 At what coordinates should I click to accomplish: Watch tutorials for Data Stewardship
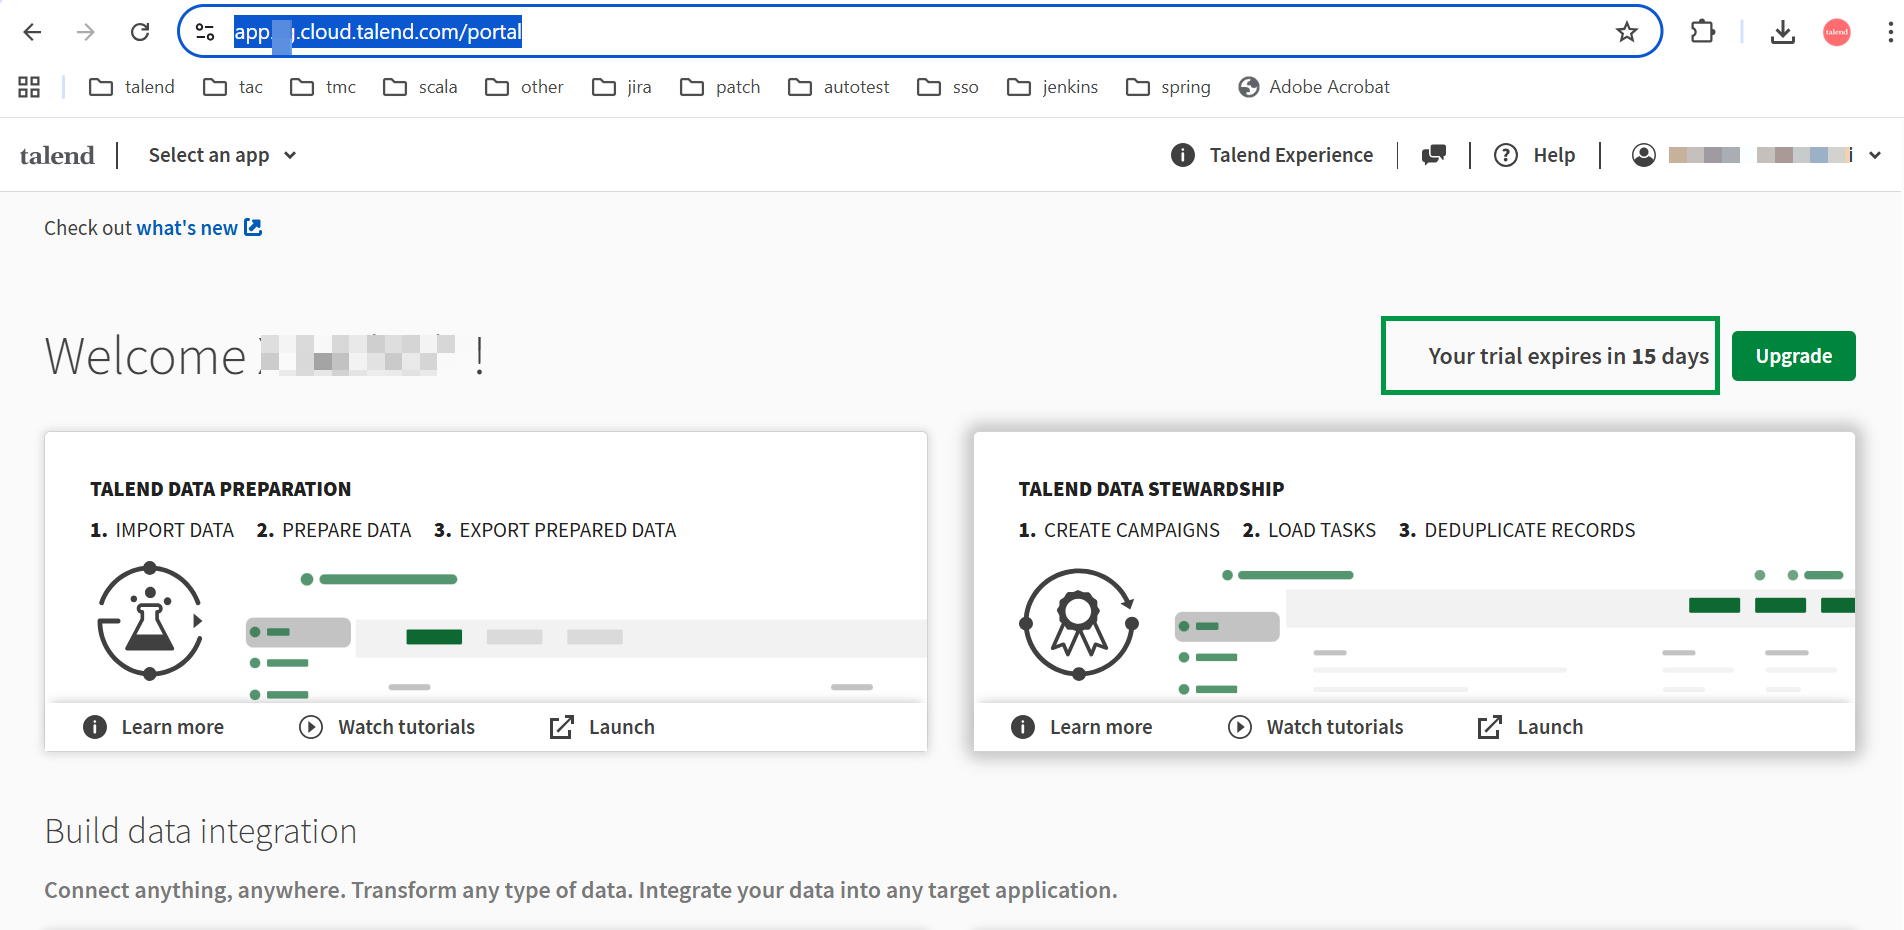(x=1316, y=727)
